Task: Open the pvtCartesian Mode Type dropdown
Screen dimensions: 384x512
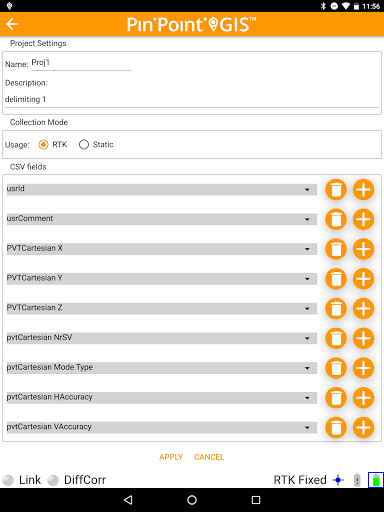Action: [162, 368]
